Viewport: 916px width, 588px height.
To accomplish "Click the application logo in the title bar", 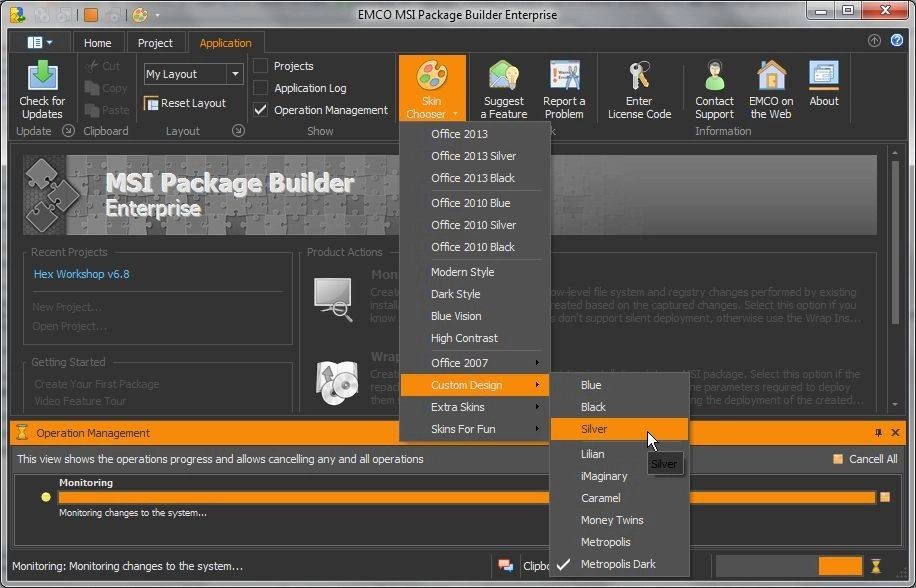I will click(18, 15).
